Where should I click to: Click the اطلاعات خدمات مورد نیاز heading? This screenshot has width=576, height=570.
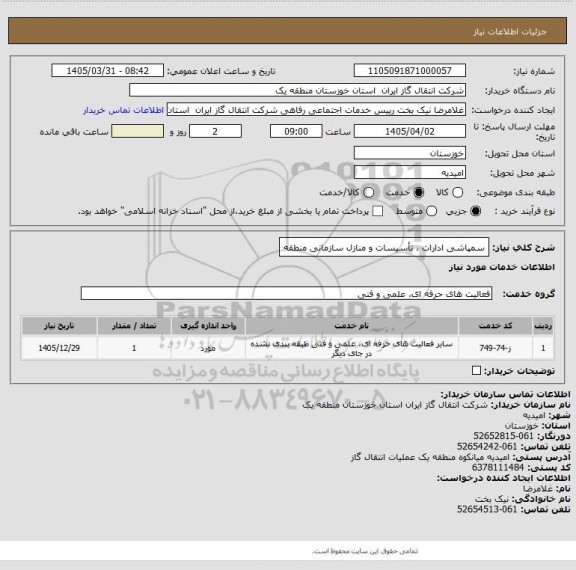click(x=502, y=267)
